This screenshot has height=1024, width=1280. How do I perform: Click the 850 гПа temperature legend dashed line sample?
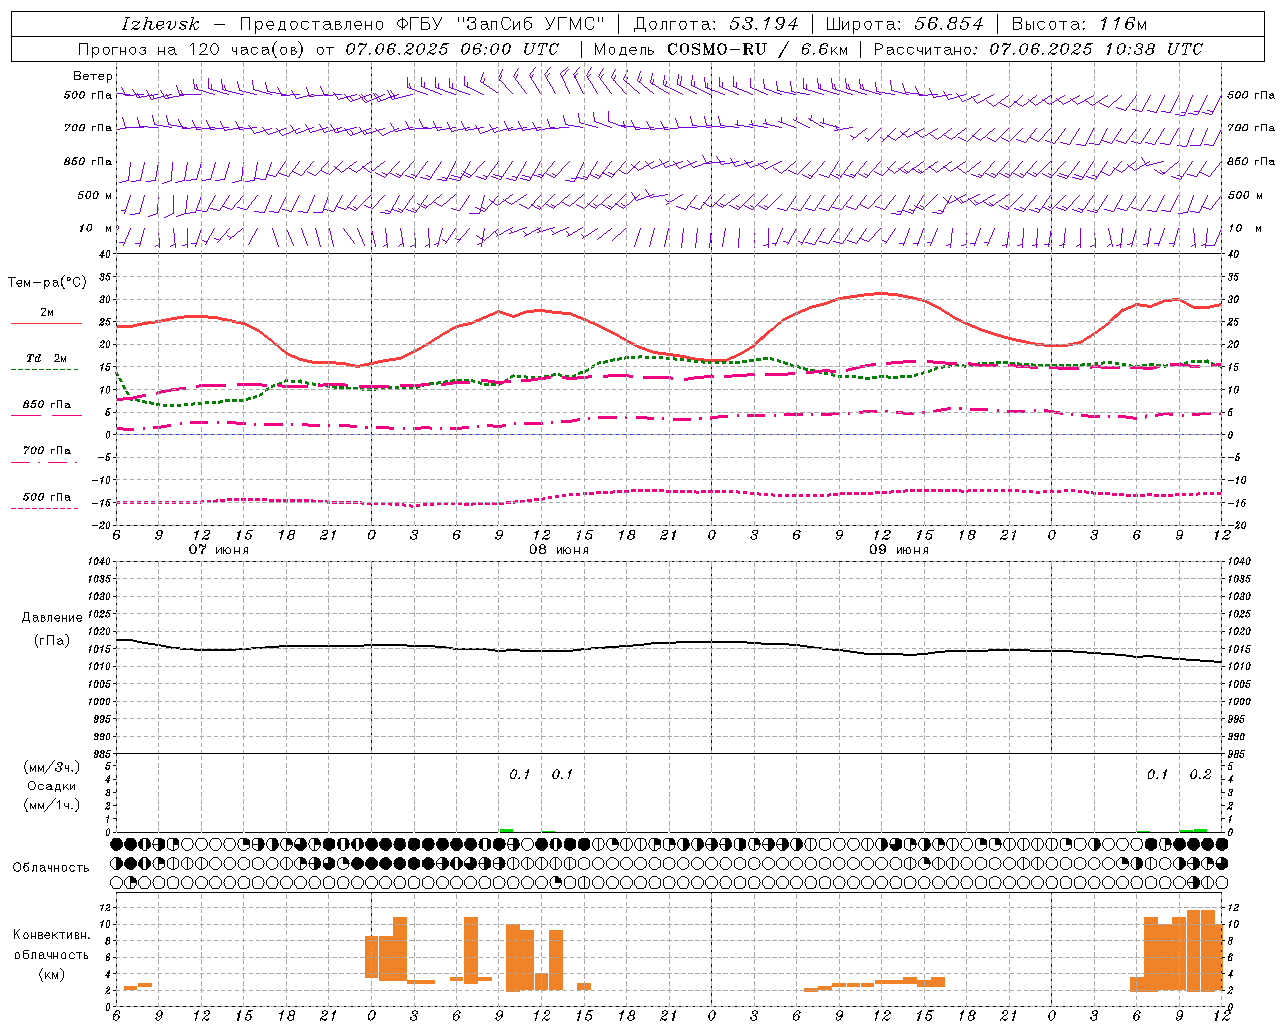(x=44, y=415)
